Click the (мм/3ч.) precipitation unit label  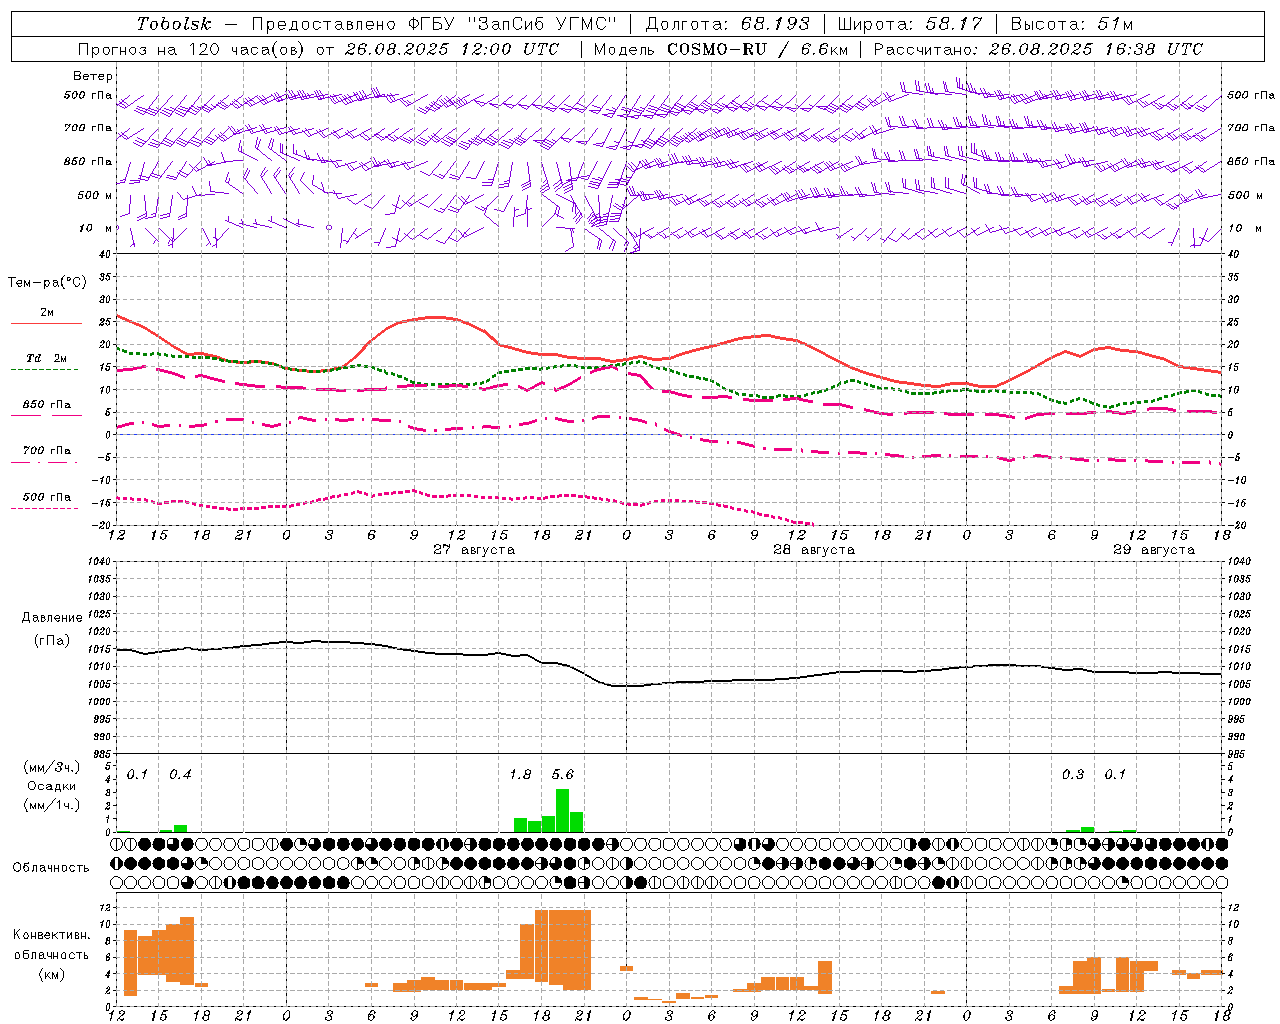point(52,768)
